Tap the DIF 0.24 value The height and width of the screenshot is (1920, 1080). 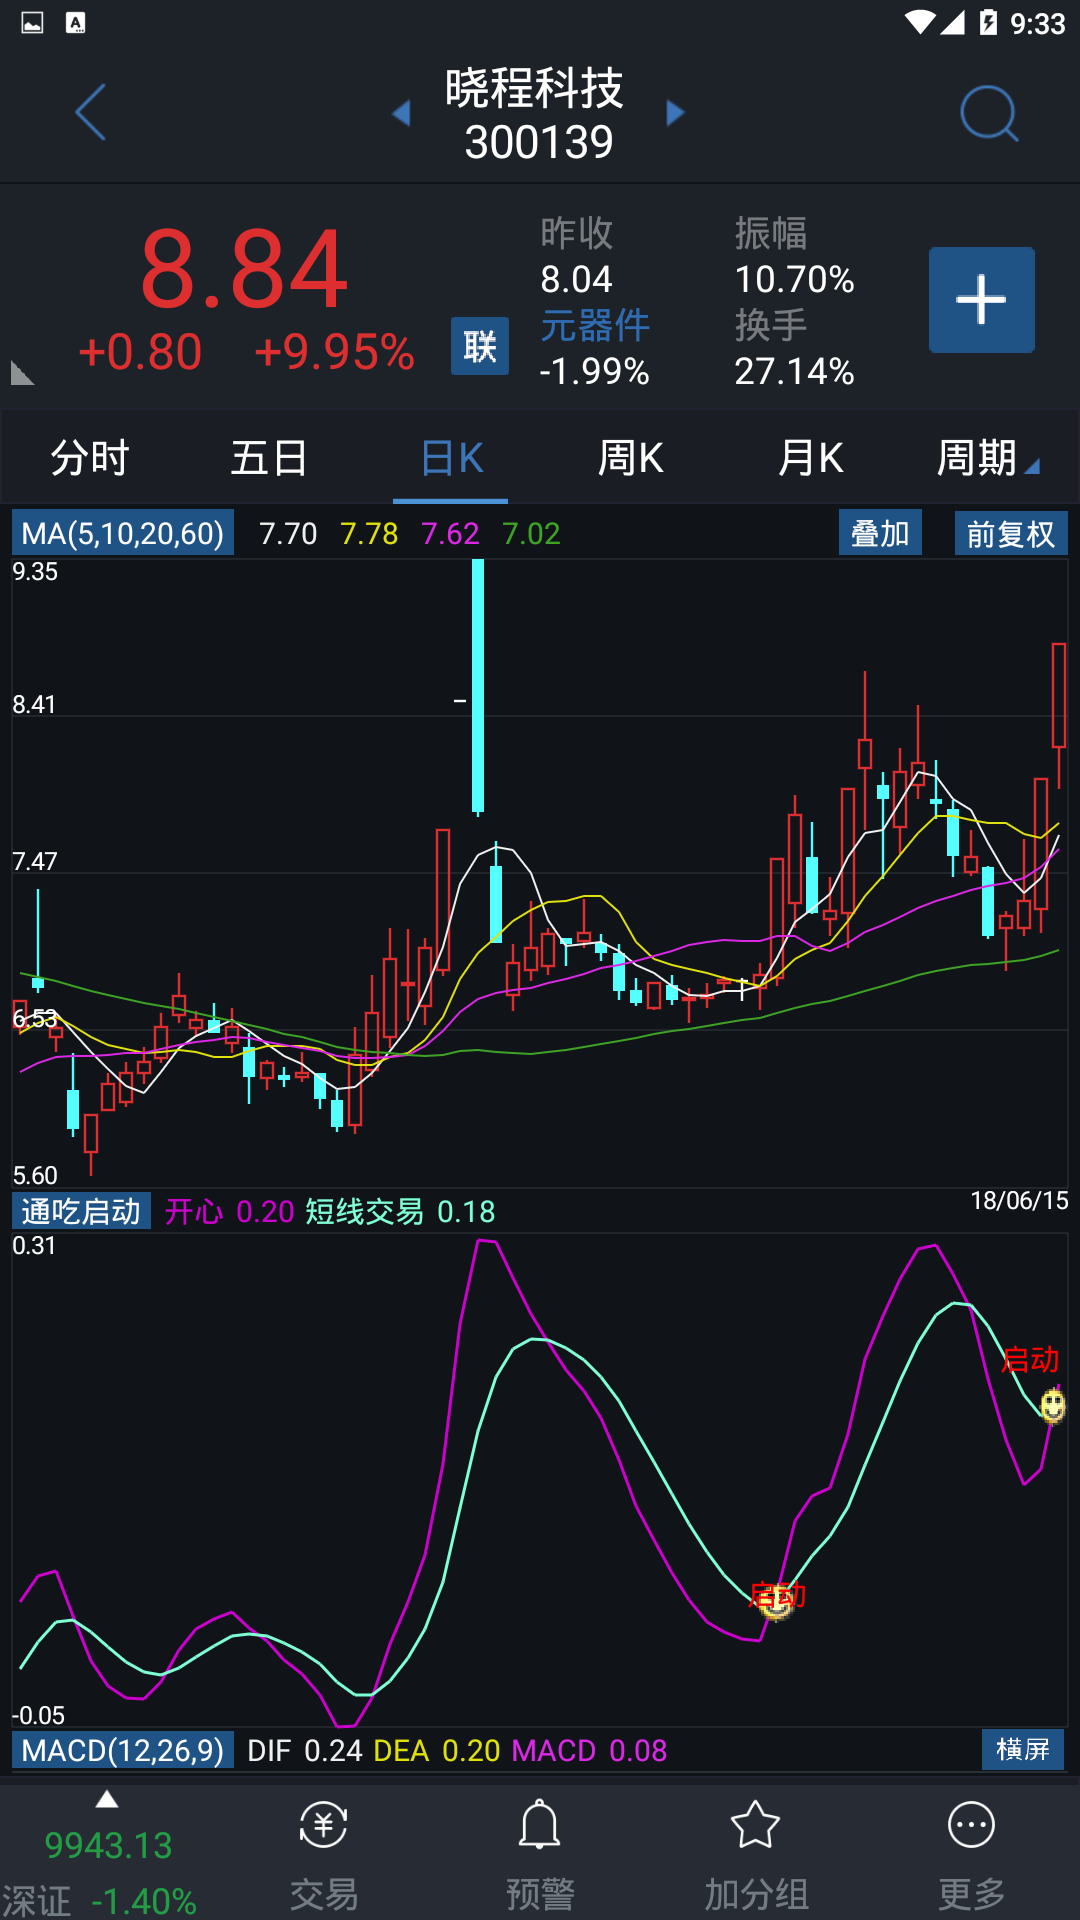pos(305,1751)
